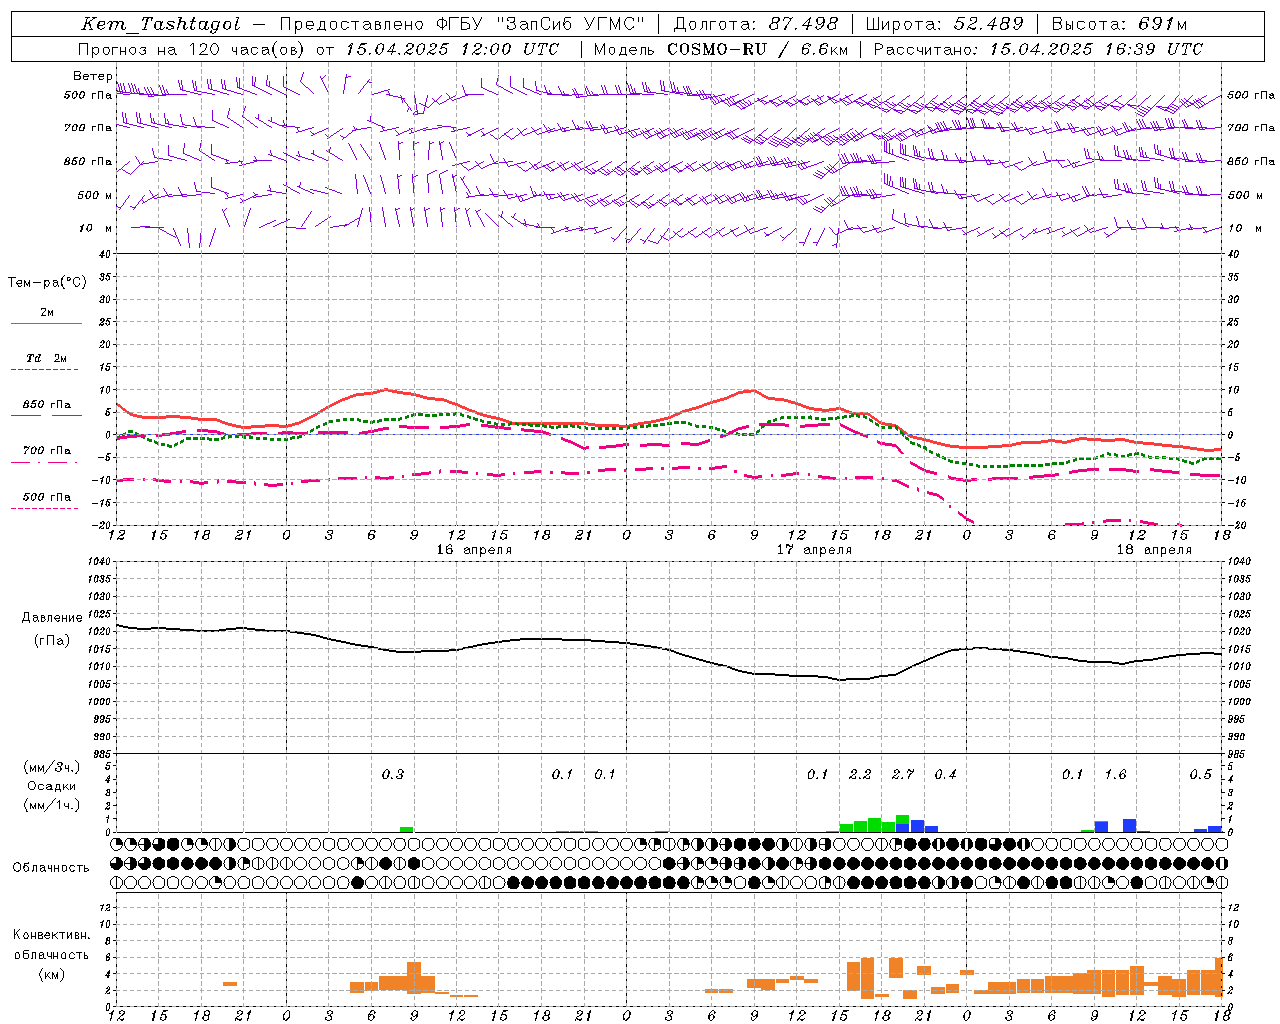Click the model label 'COSMO-RU / 6.6км'
Viewport: 1280px width, 1024px height.
757,49
